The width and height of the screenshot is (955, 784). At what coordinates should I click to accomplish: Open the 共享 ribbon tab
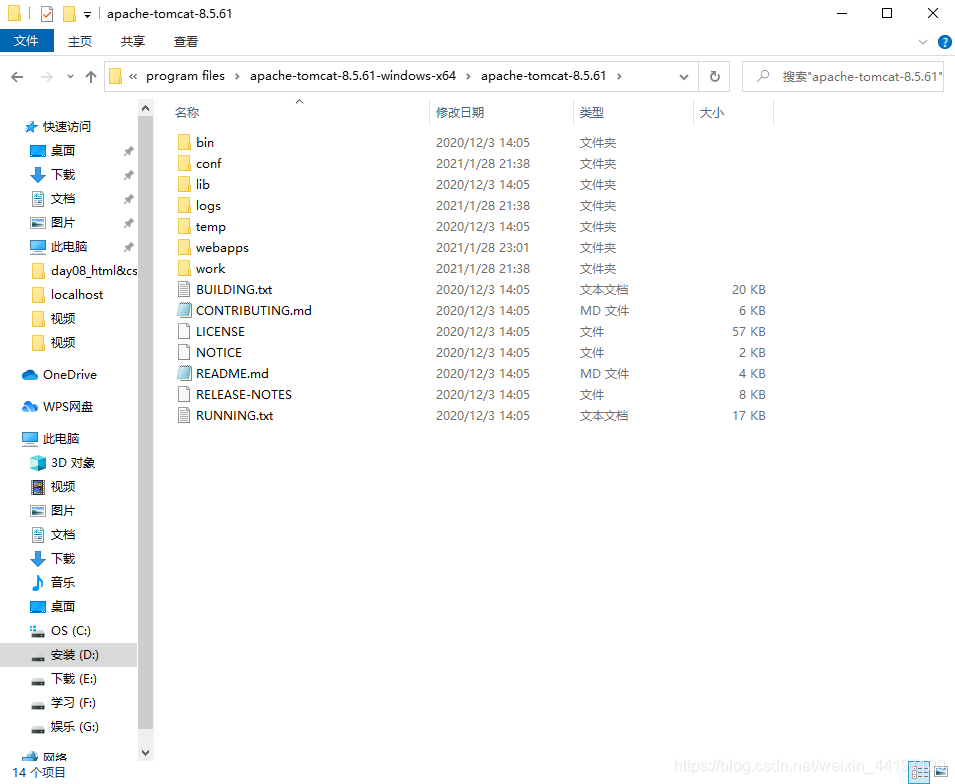pyautogui.click(x=133, y=41)
